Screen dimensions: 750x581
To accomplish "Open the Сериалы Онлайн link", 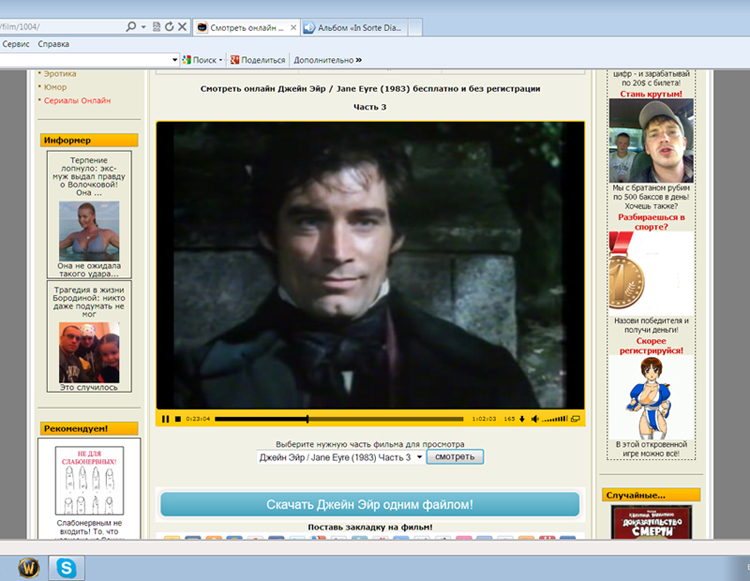I will click(77, 100).
